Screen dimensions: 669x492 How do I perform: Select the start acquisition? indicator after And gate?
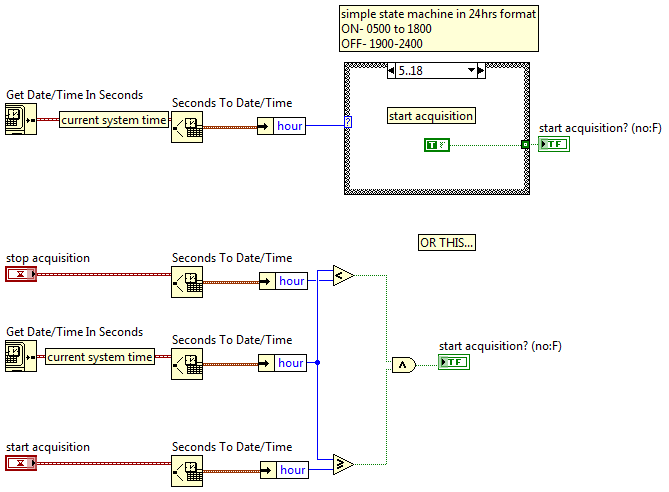tap(454, 362)
